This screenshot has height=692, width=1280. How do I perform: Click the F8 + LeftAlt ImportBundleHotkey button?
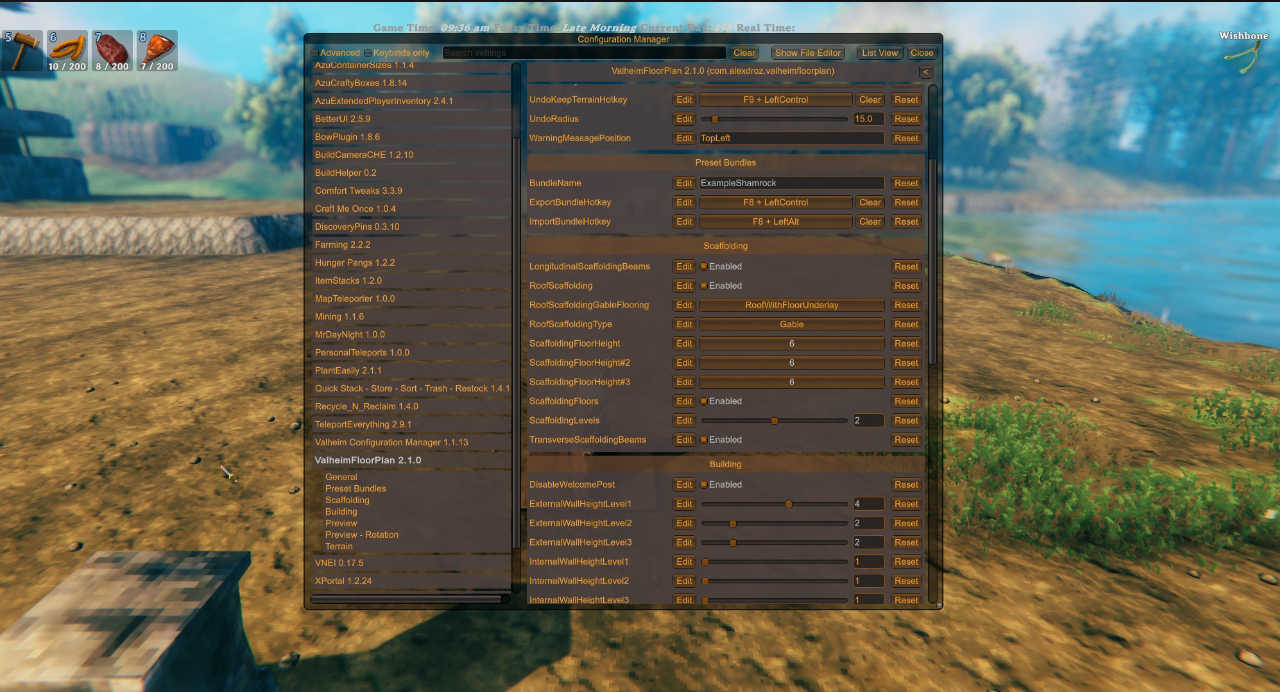pos(775,222)
